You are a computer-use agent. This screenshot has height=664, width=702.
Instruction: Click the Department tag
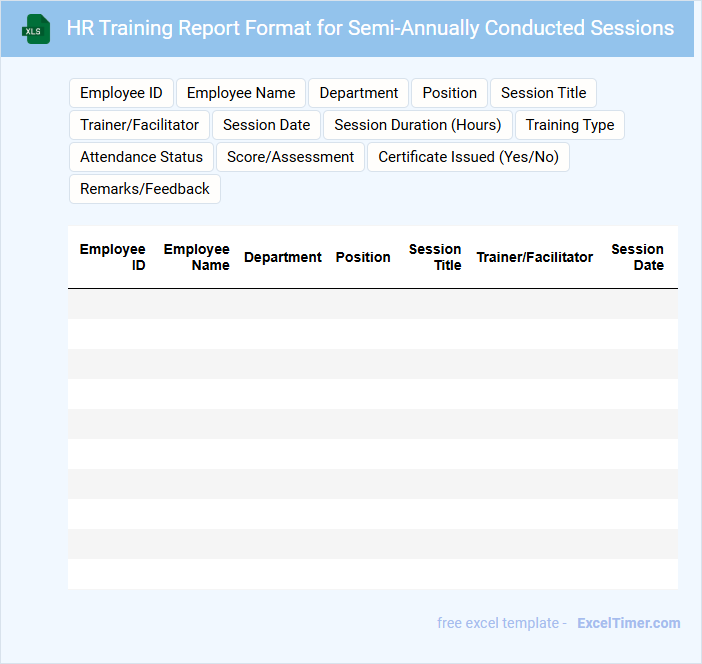pos(359,93)
